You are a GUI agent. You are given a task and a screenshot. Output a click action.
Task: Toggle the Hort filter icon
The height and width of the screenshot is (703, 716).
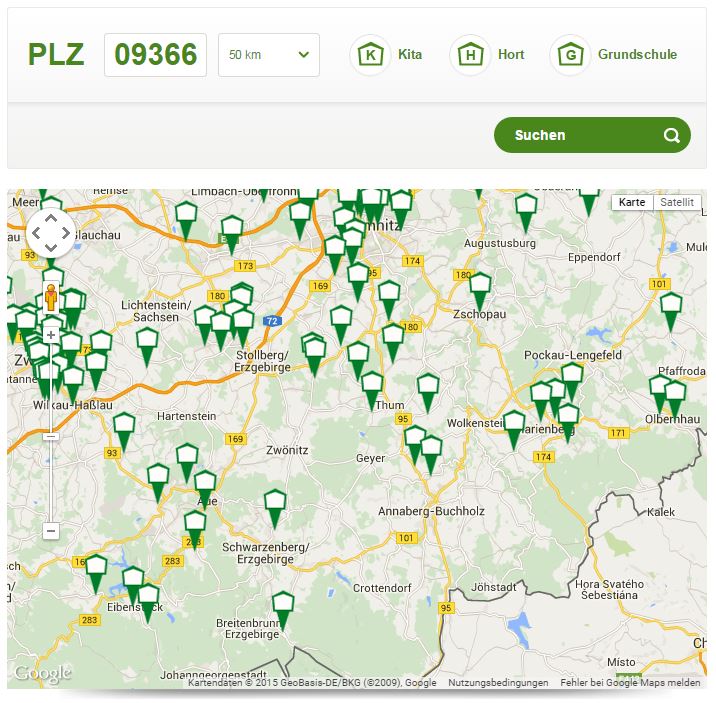[x=470, y=55]
